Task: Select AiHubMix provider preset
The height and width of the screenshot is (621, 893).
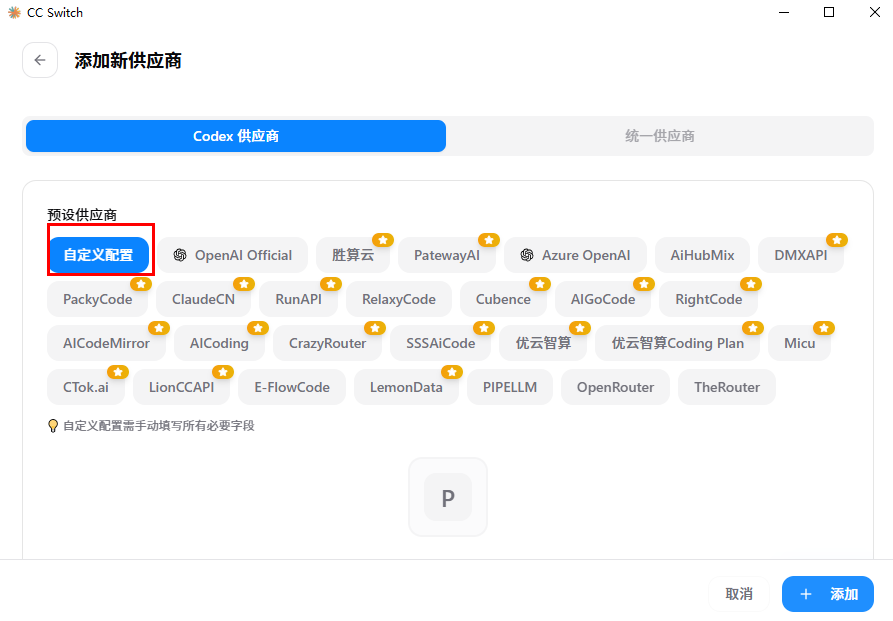Action: pyautogui.click(x=702, y=255)
